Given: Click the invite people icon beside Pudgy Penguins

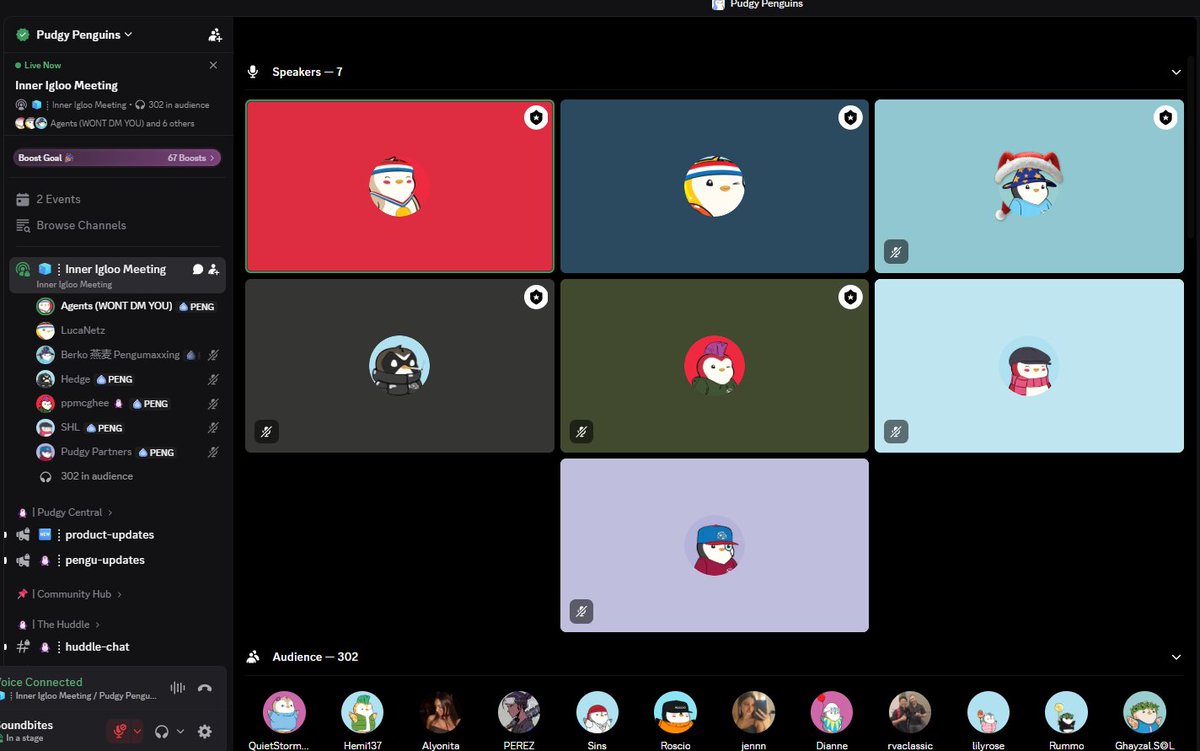Looking at the screenshot, I should 215,35.
